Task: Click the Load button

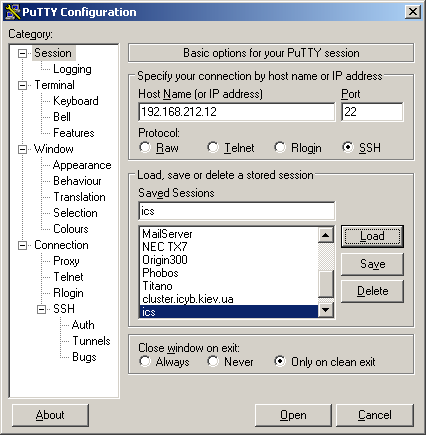Action: click(x=372, y=236)
